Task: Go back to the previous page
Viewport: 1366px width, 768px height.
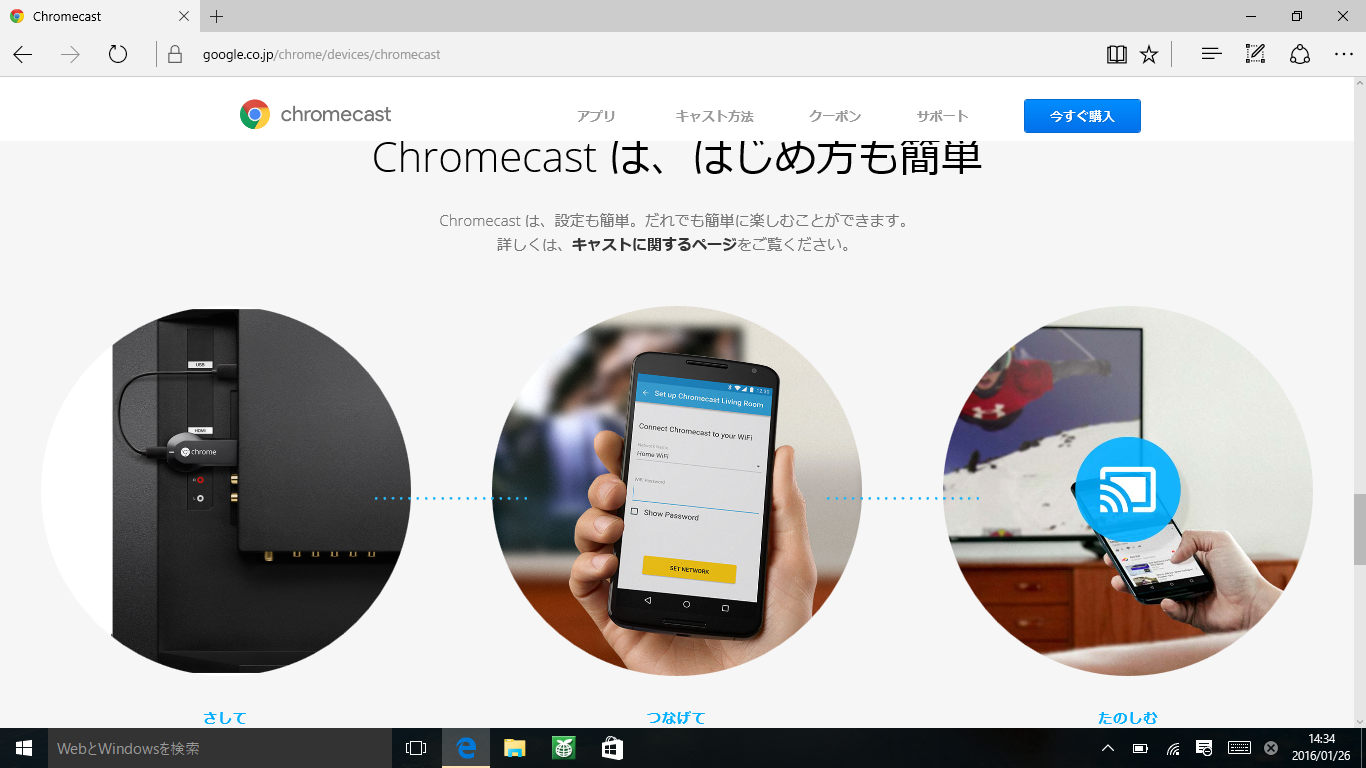Action: pos(22,54)
